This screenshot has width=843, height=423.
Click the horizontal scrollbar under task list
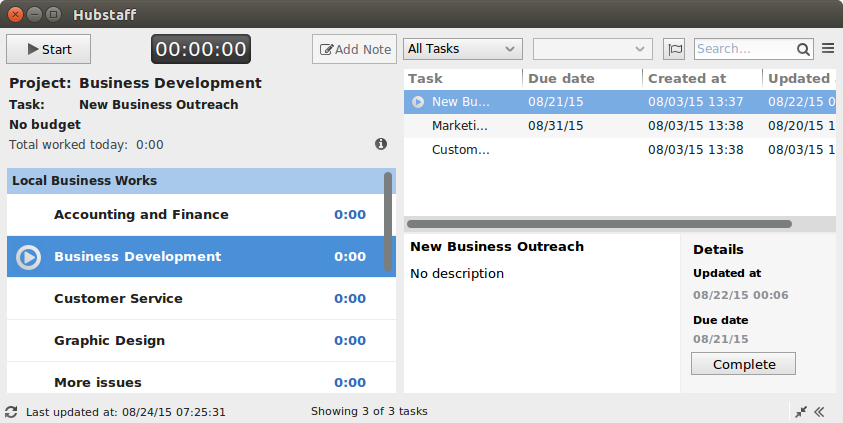point(599,224)
